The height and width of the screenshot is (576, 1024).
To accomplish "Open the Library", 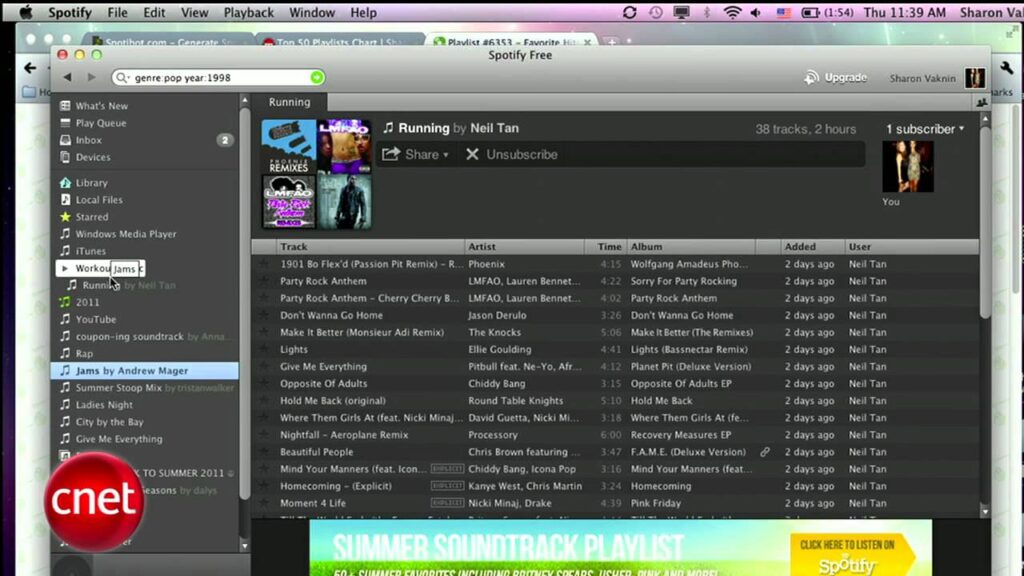I will point(91,183).
